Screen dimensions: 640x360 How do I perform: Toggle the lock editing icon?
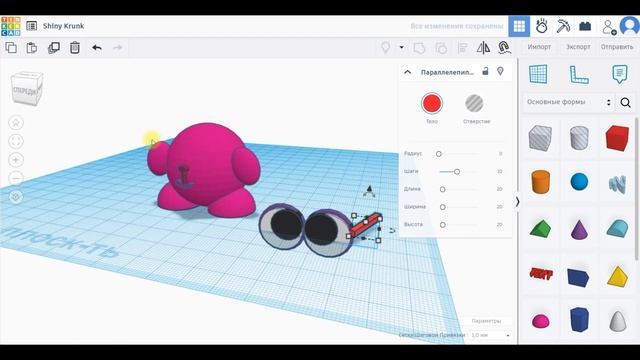point(485,71)
